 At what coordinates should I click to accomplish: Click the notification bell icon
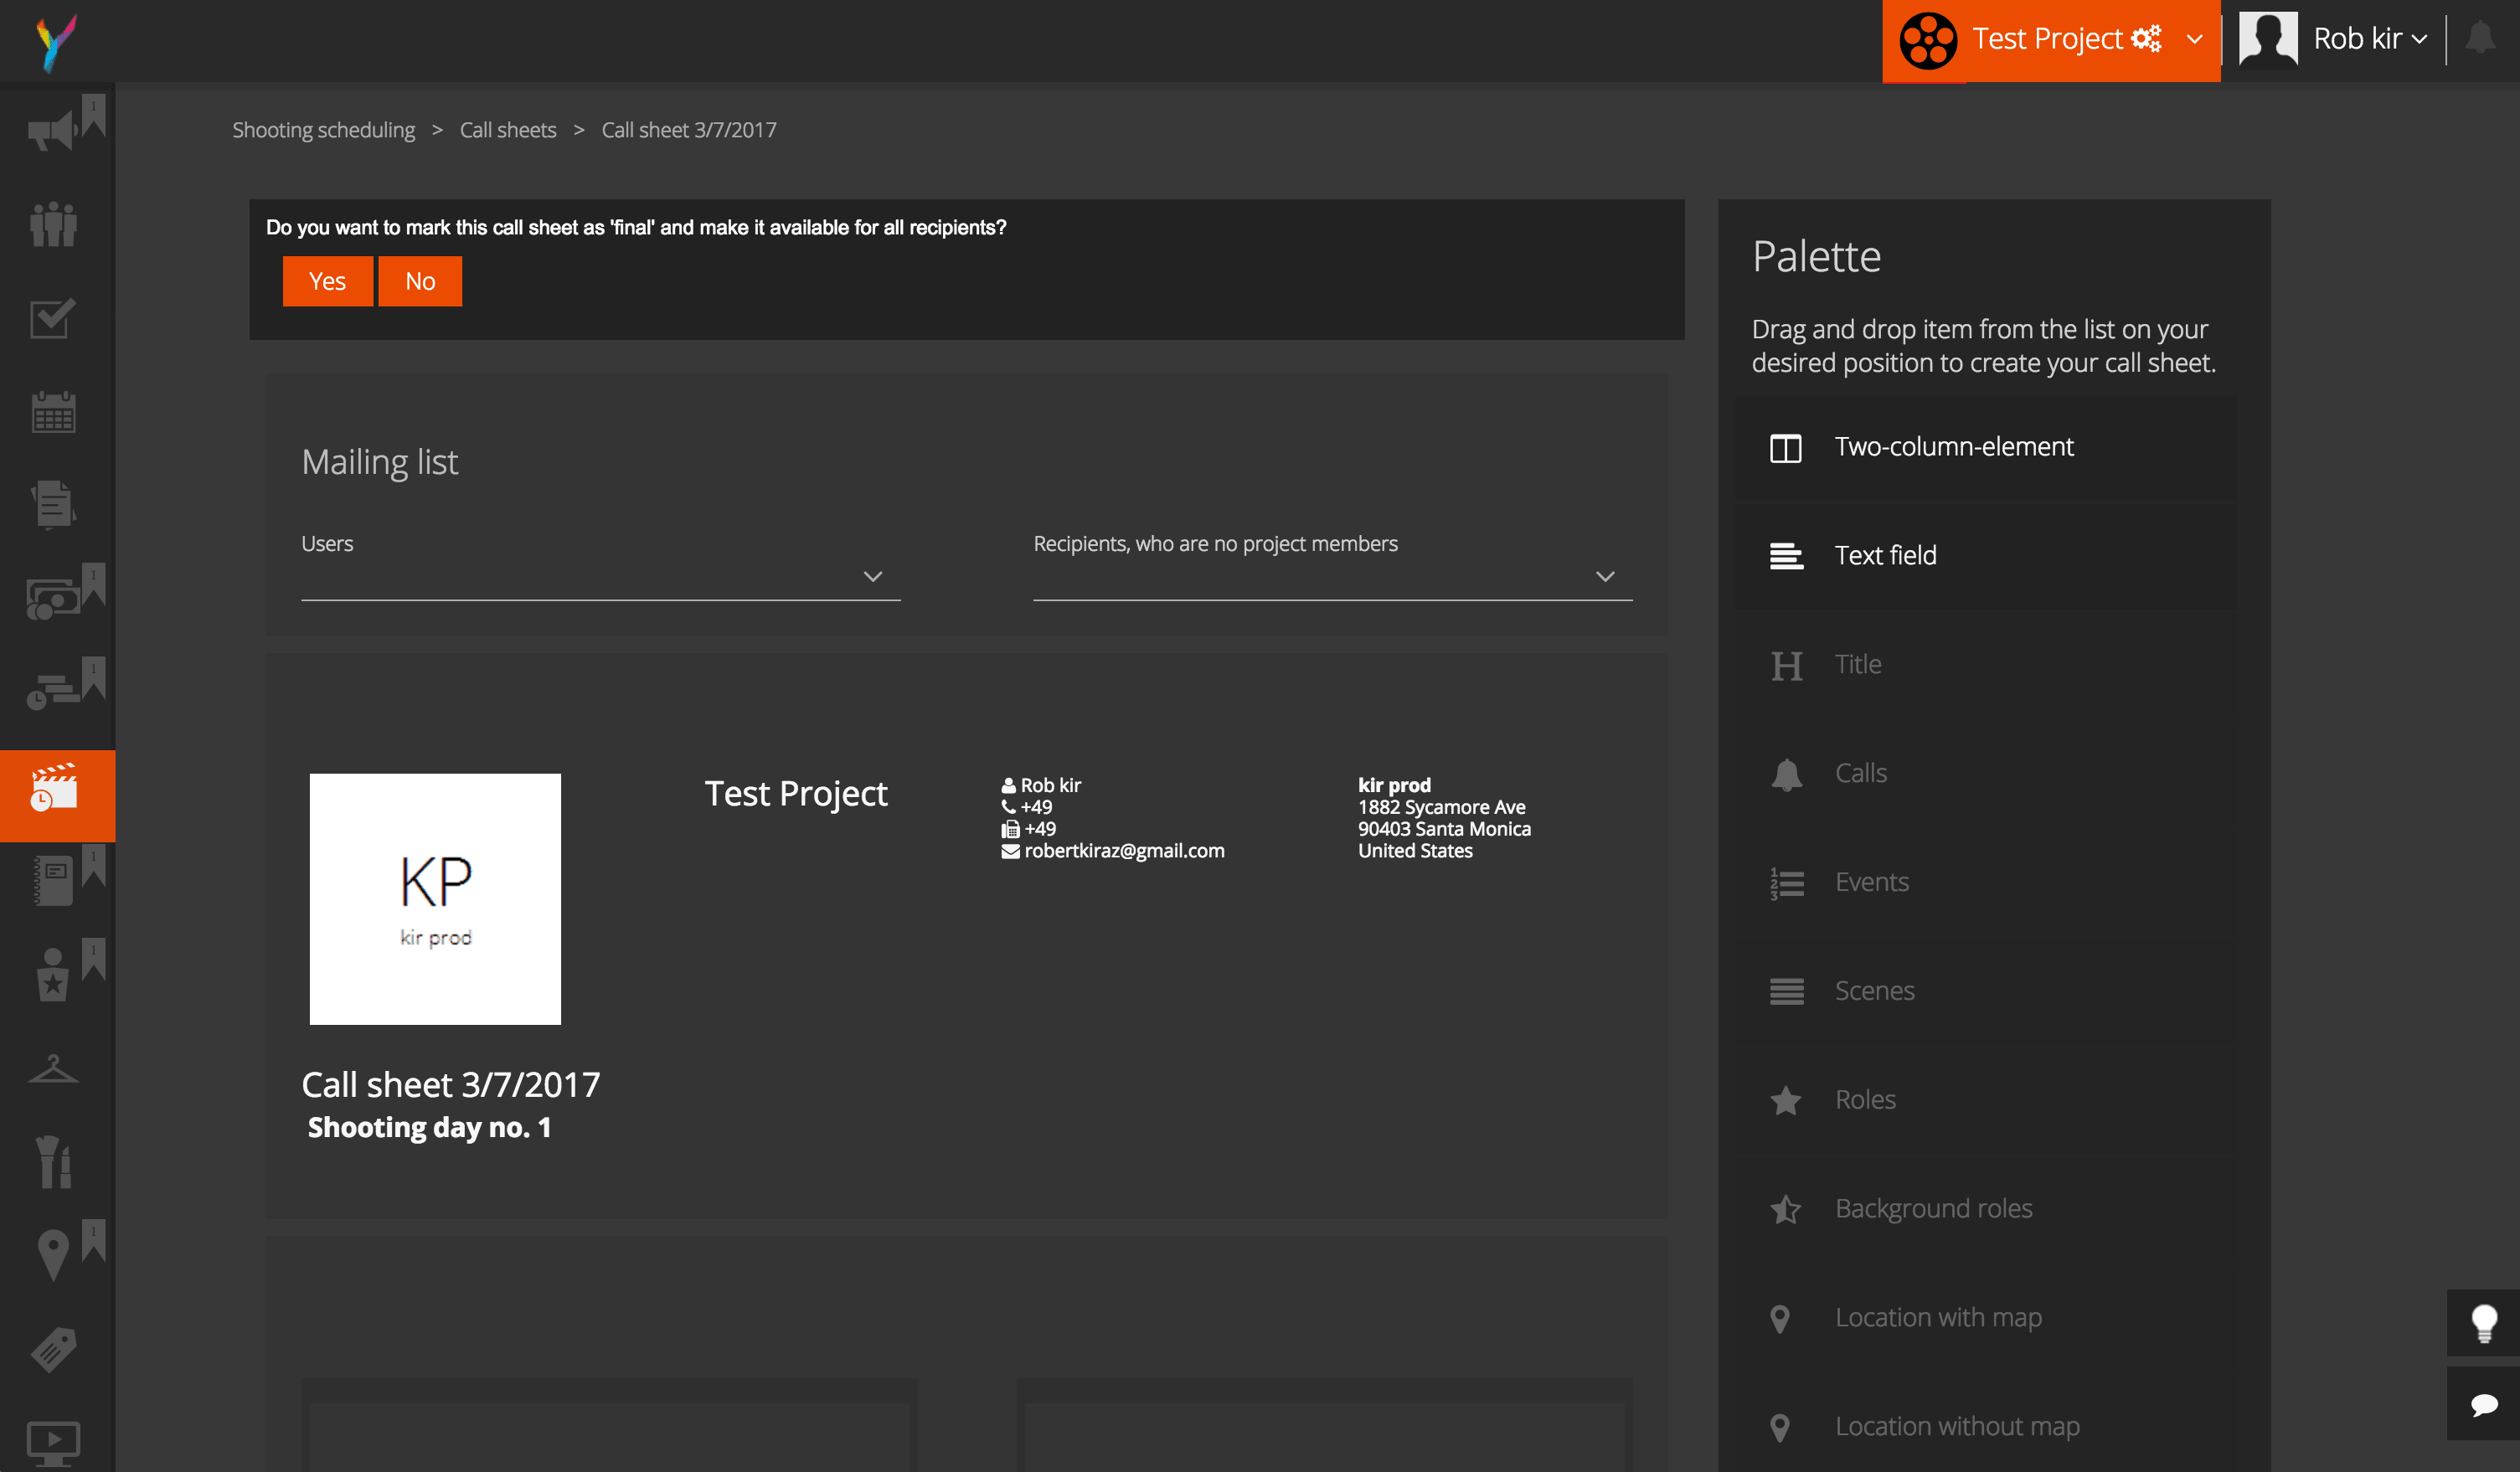2480,39
